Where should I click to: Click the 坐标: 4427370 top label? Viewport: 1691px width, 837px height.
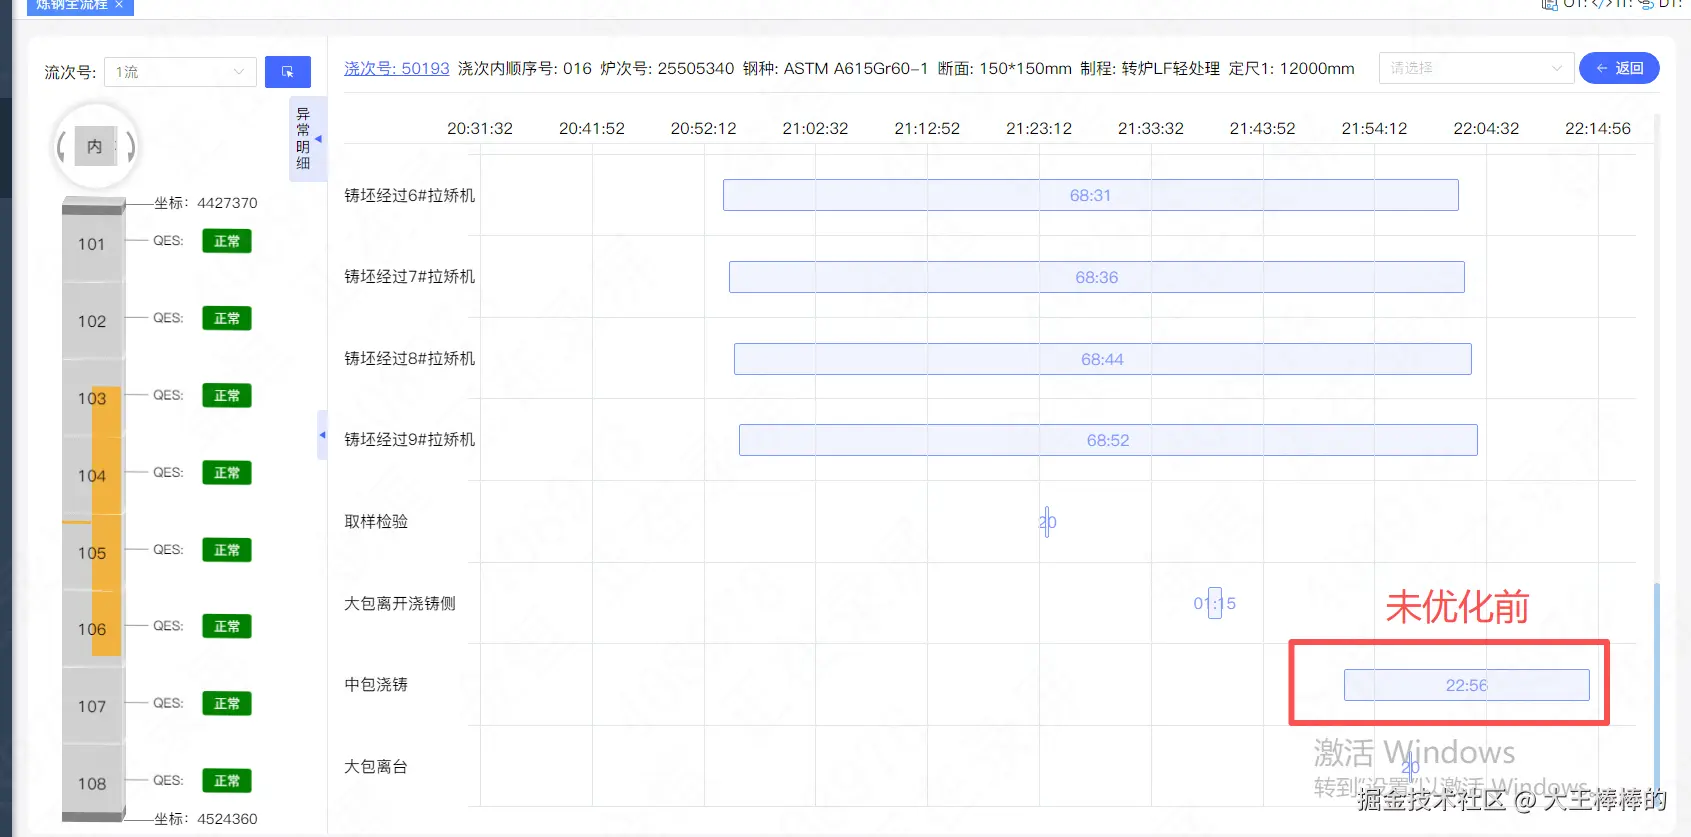[x=206, y=202]
